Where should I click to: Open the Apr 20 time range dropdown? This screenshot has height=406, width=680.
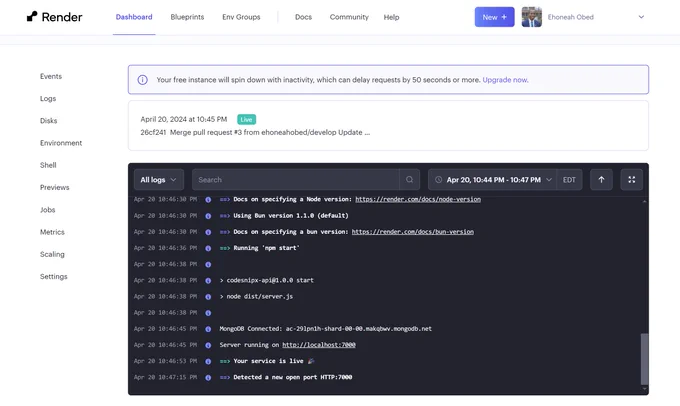[493, 180]
